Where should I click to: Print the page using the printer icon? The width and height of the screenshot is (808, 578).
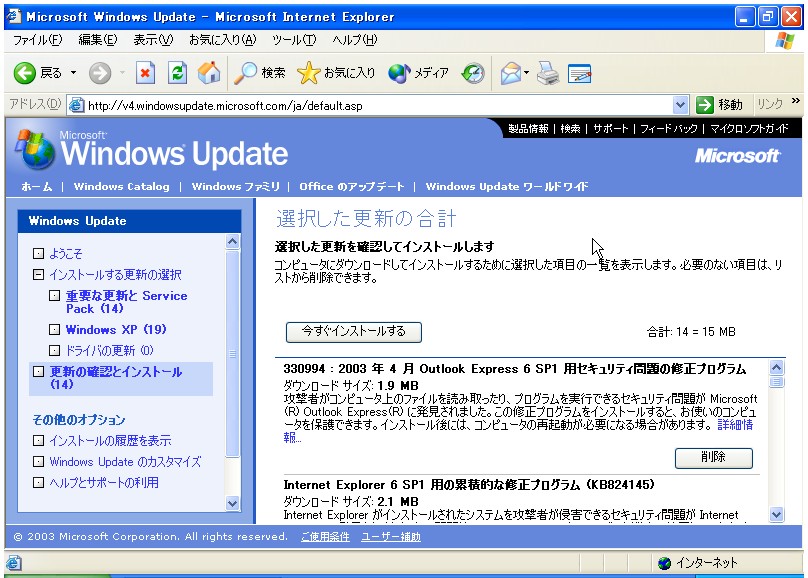[x=548, y=73]
